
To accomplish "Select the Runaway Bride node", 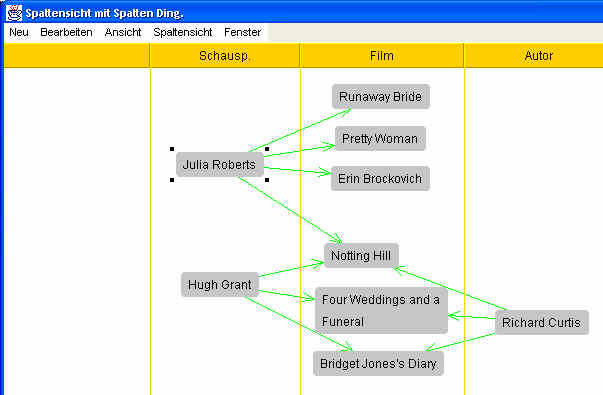I will click(x=381, y=97).
